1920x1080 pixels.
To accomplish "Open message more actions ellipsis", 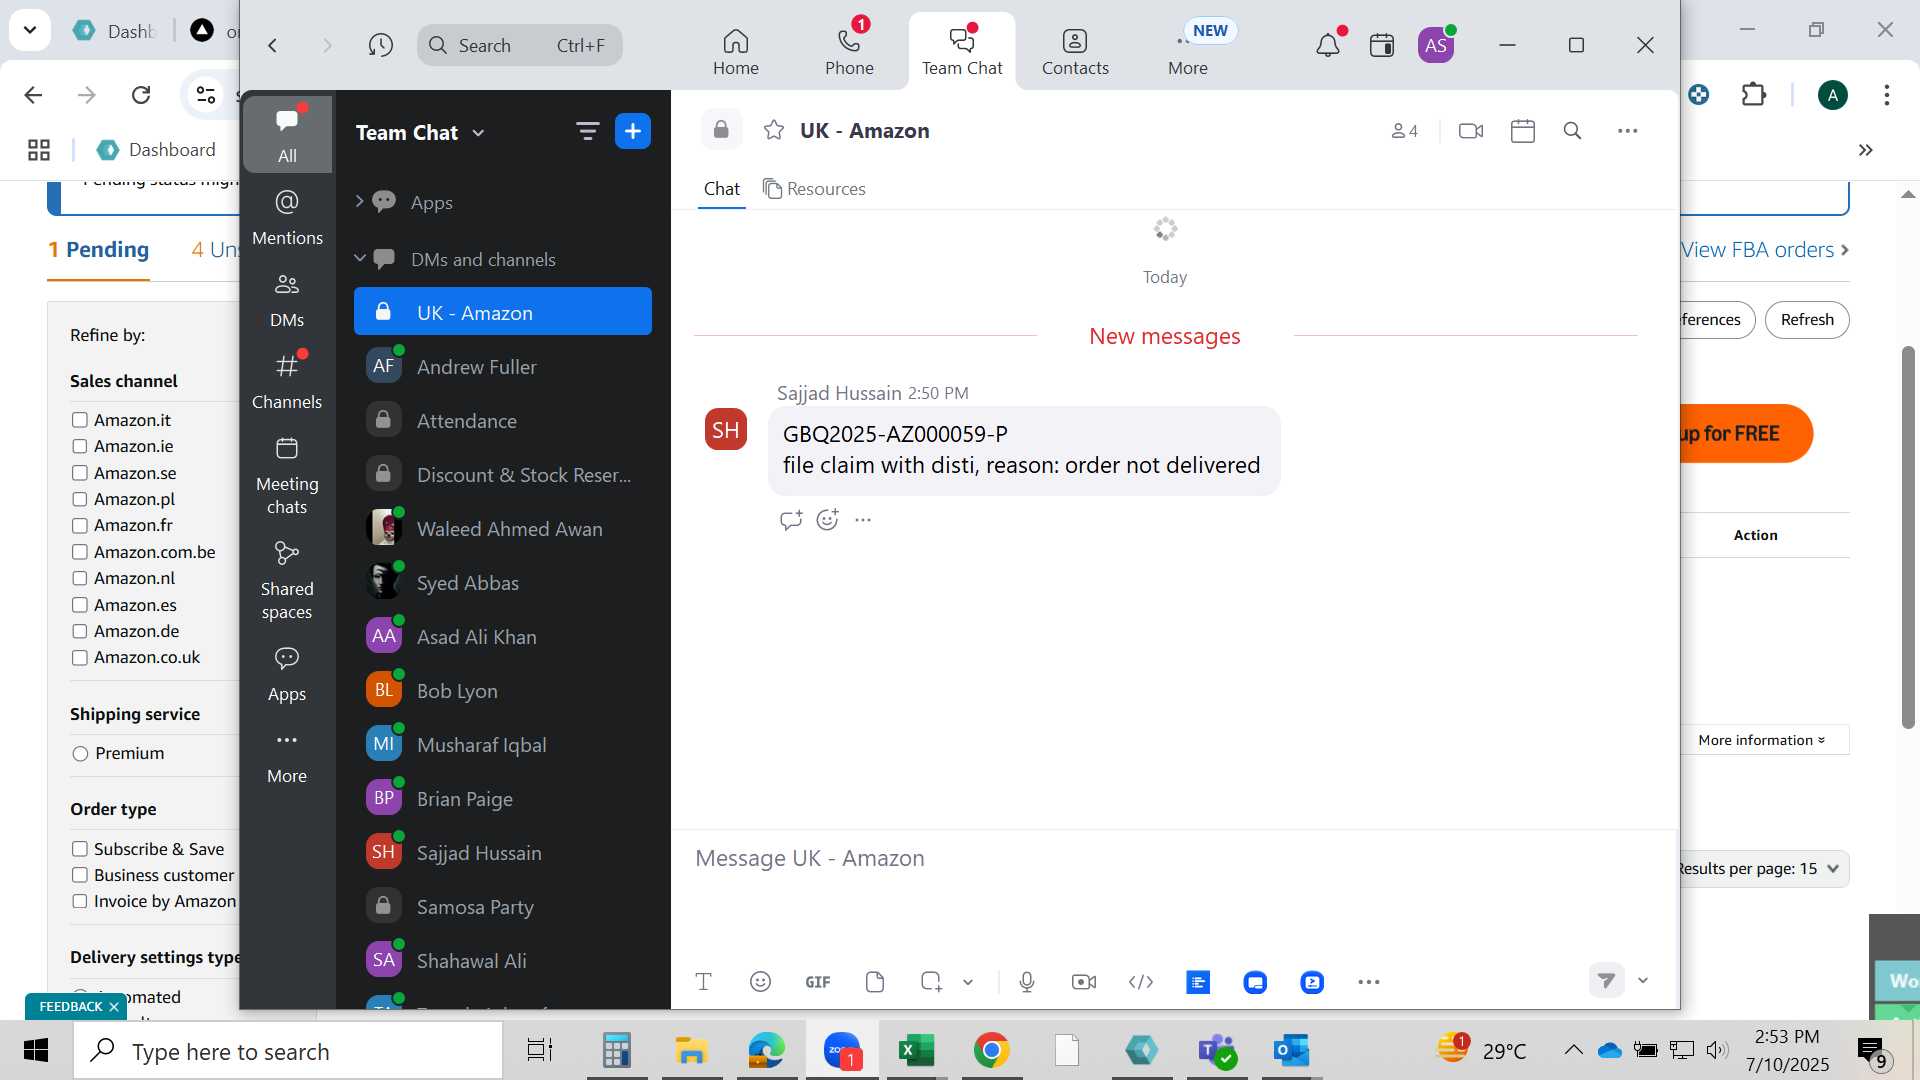I will (863, 520).
